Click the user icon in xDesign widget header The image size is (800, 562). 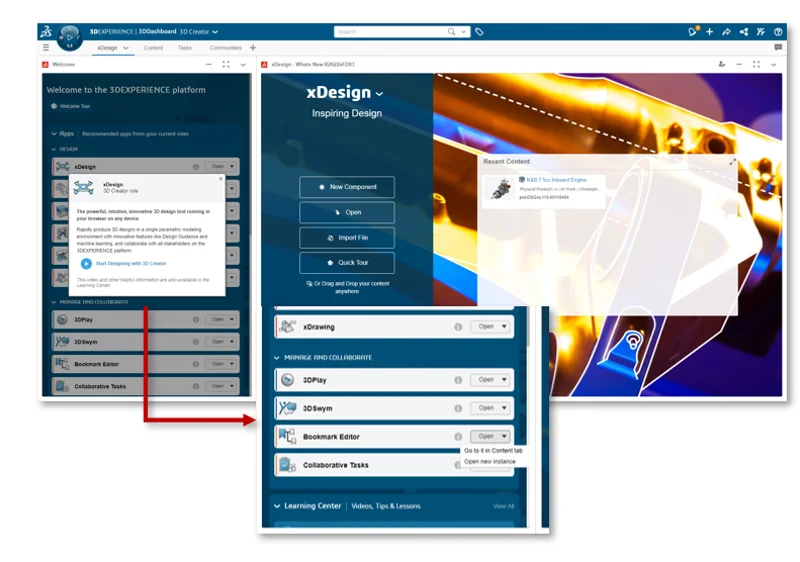[721, 64]
